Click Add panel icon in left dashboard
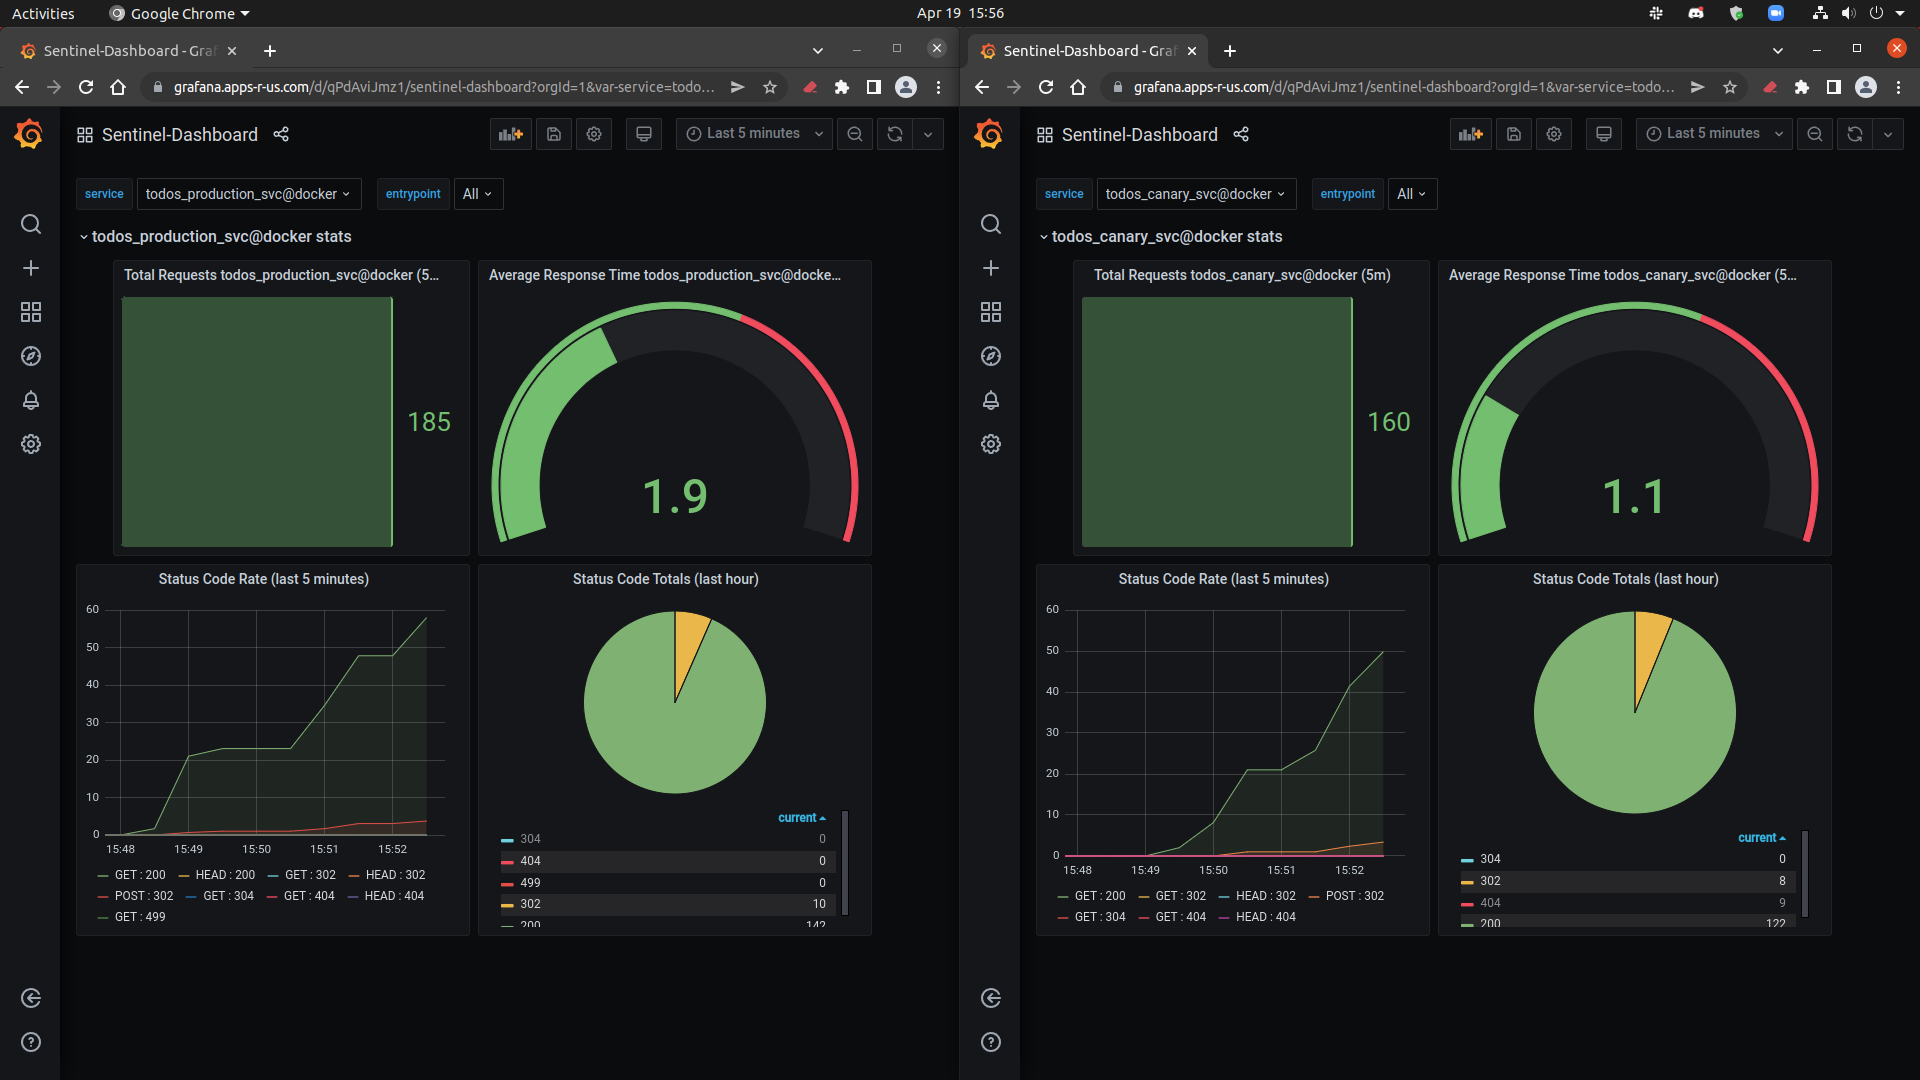 (x=511, y=134)
